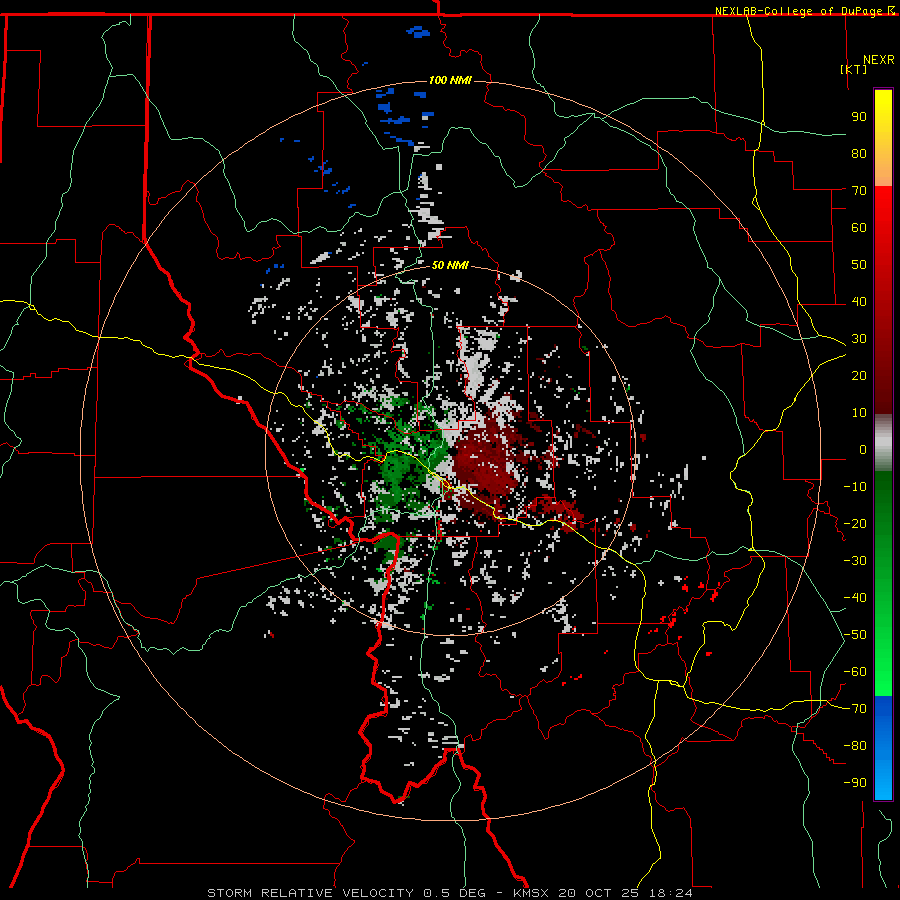900x900 pixels.
Task: Click the KT units label above color bar
Action: 853,69
